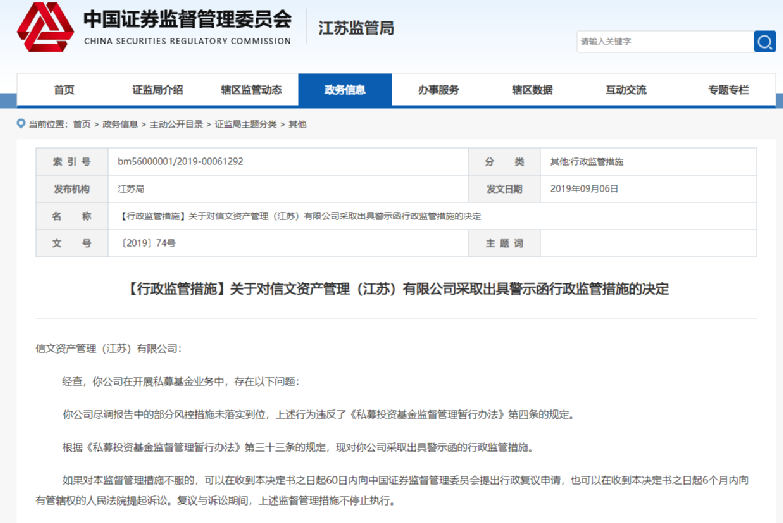Viewport: 783px width, 523px height.
Task: Click the 分类 label cell
Action: pos(504,161)
